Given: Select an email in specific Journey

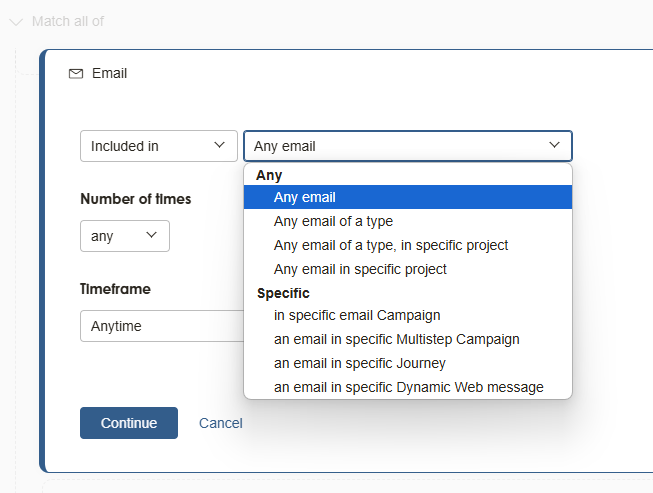Looking at the screenshot, I should pyautogui.click(x=360, y=363).
